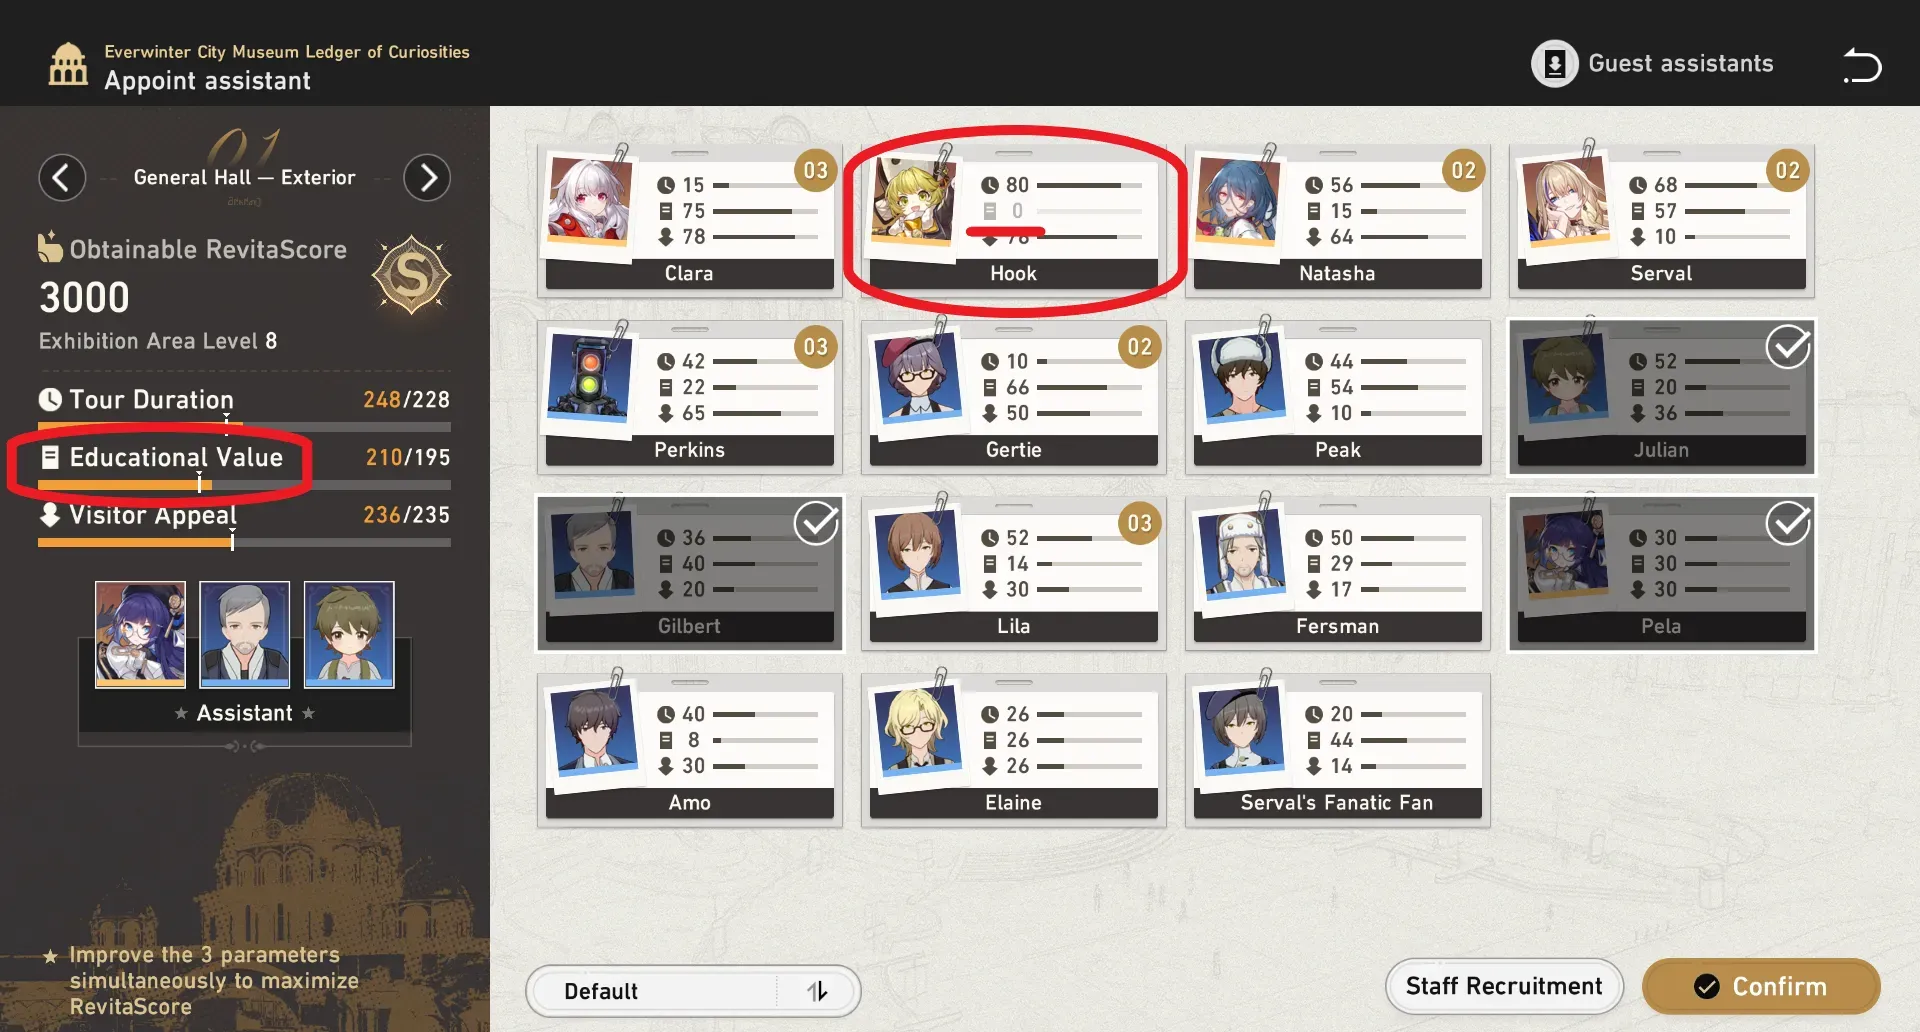
Task: Click the Visitor Appeal icon
Action: click(50, 514)
